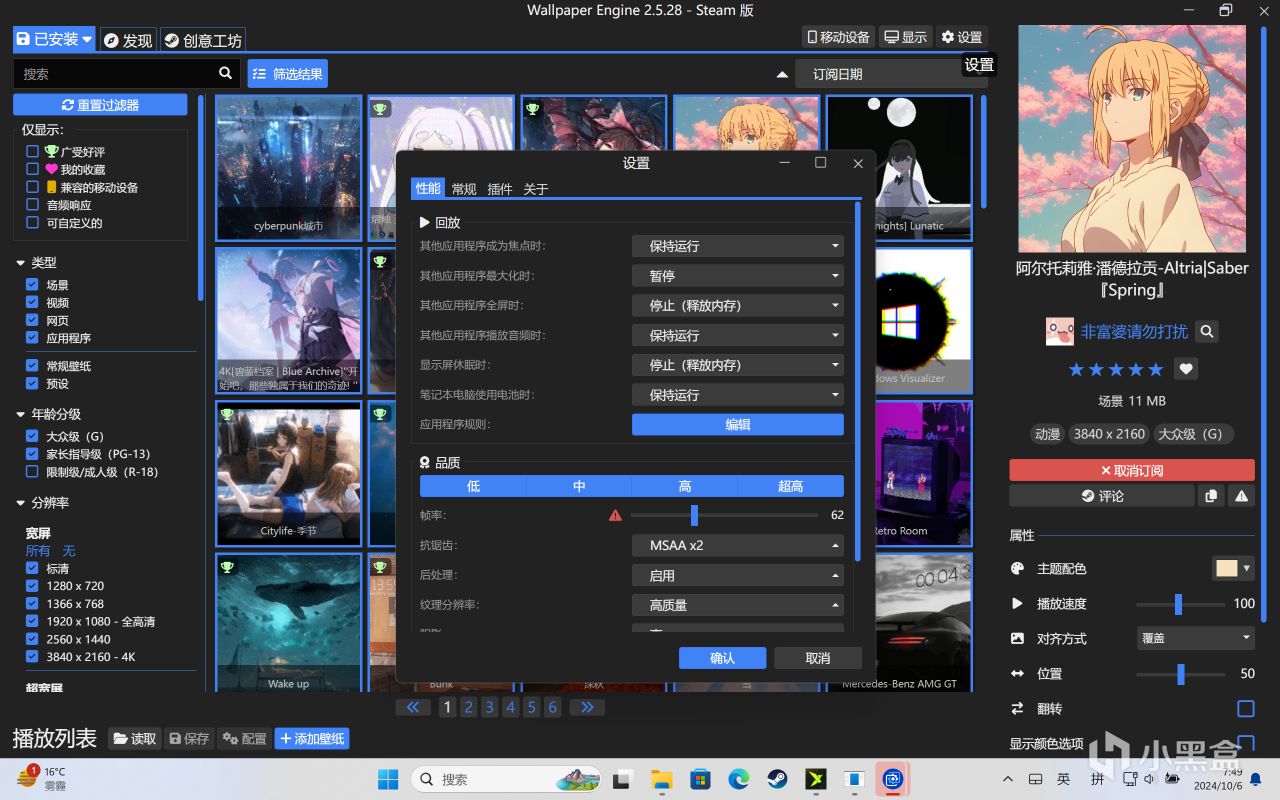Open 其他应用程序最大化时 dropdown showing 暂停
The width and height of the screenshot is (1280, 800).
pyautogui.click(x=738, y=276)
